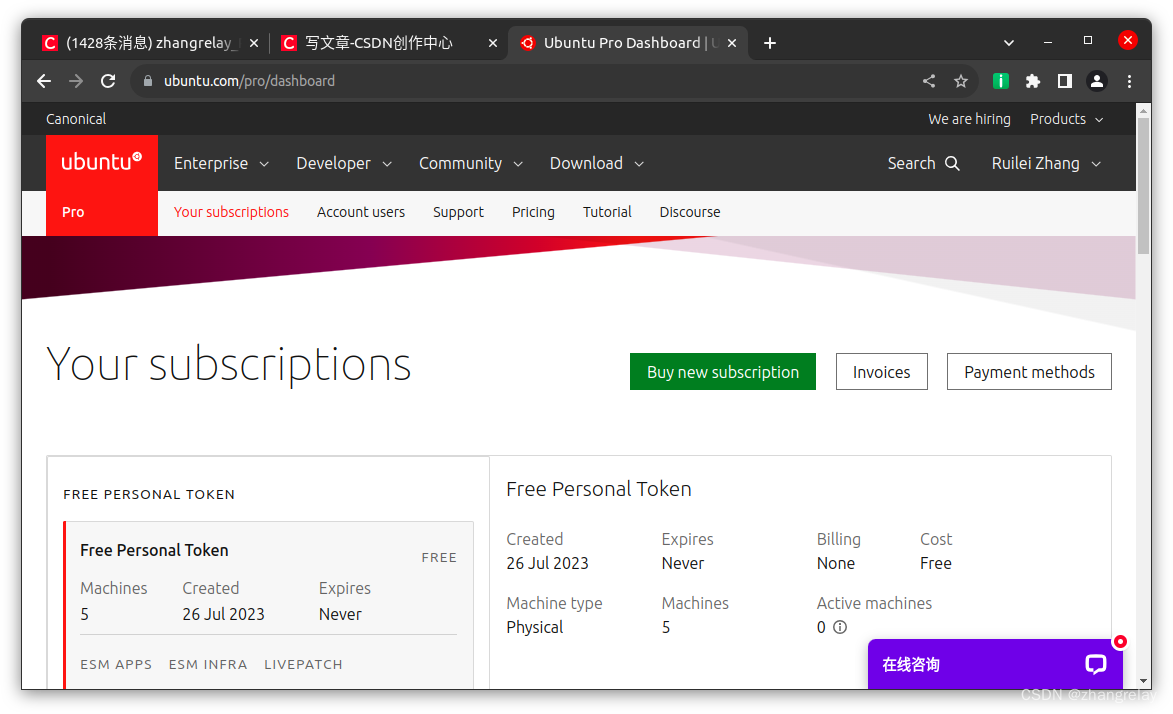
Task: Reload the Ubuntu Pro dashboard page
Action: (108, 81)
